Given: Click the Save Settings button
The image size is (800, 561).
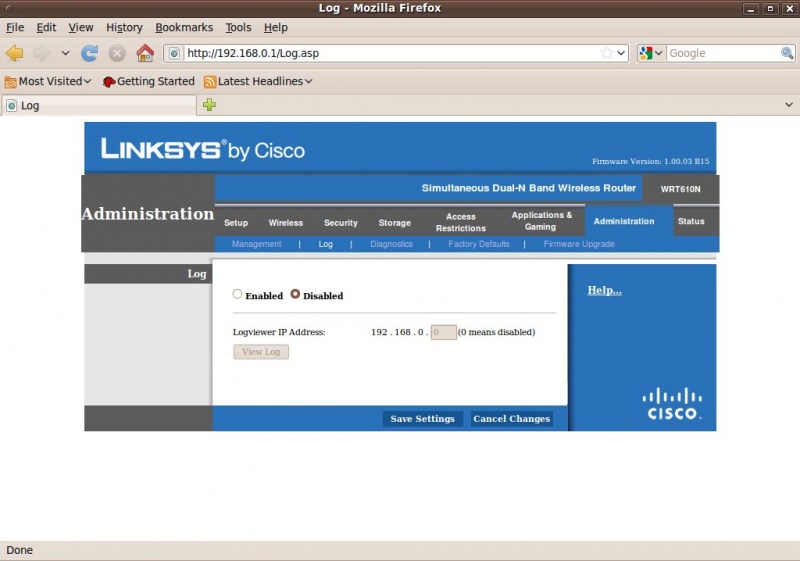Looking at the screenshot, I should (x=422, y=419).
